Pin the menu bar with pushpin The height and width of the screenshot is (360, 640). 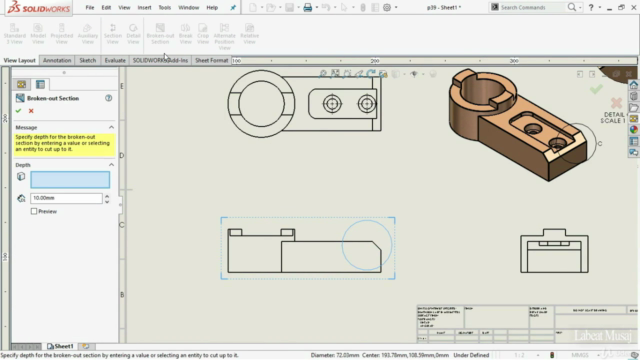(233, 7)
